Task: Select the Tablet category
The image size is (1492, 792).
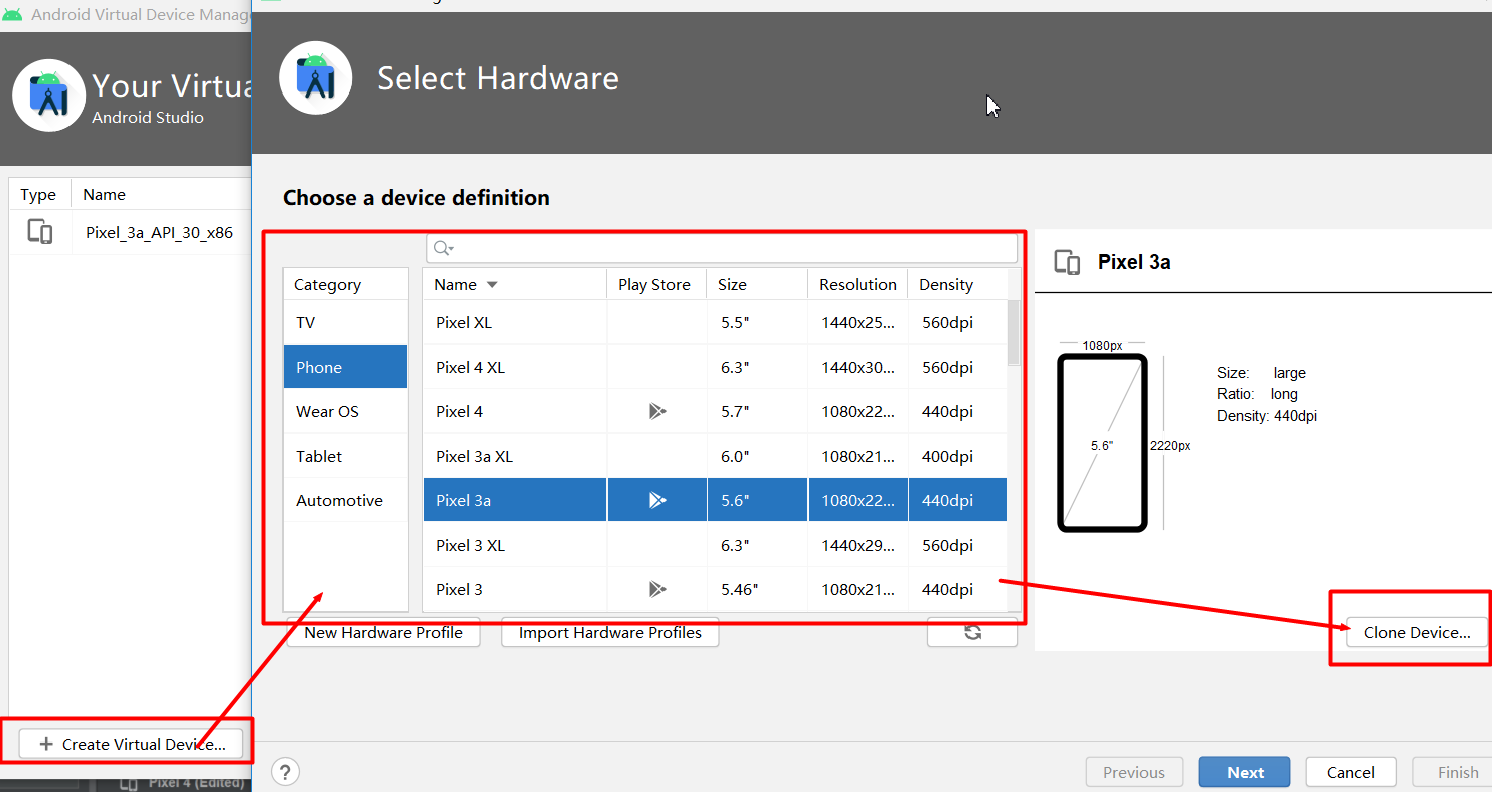Action: click(x=346, y=456)
